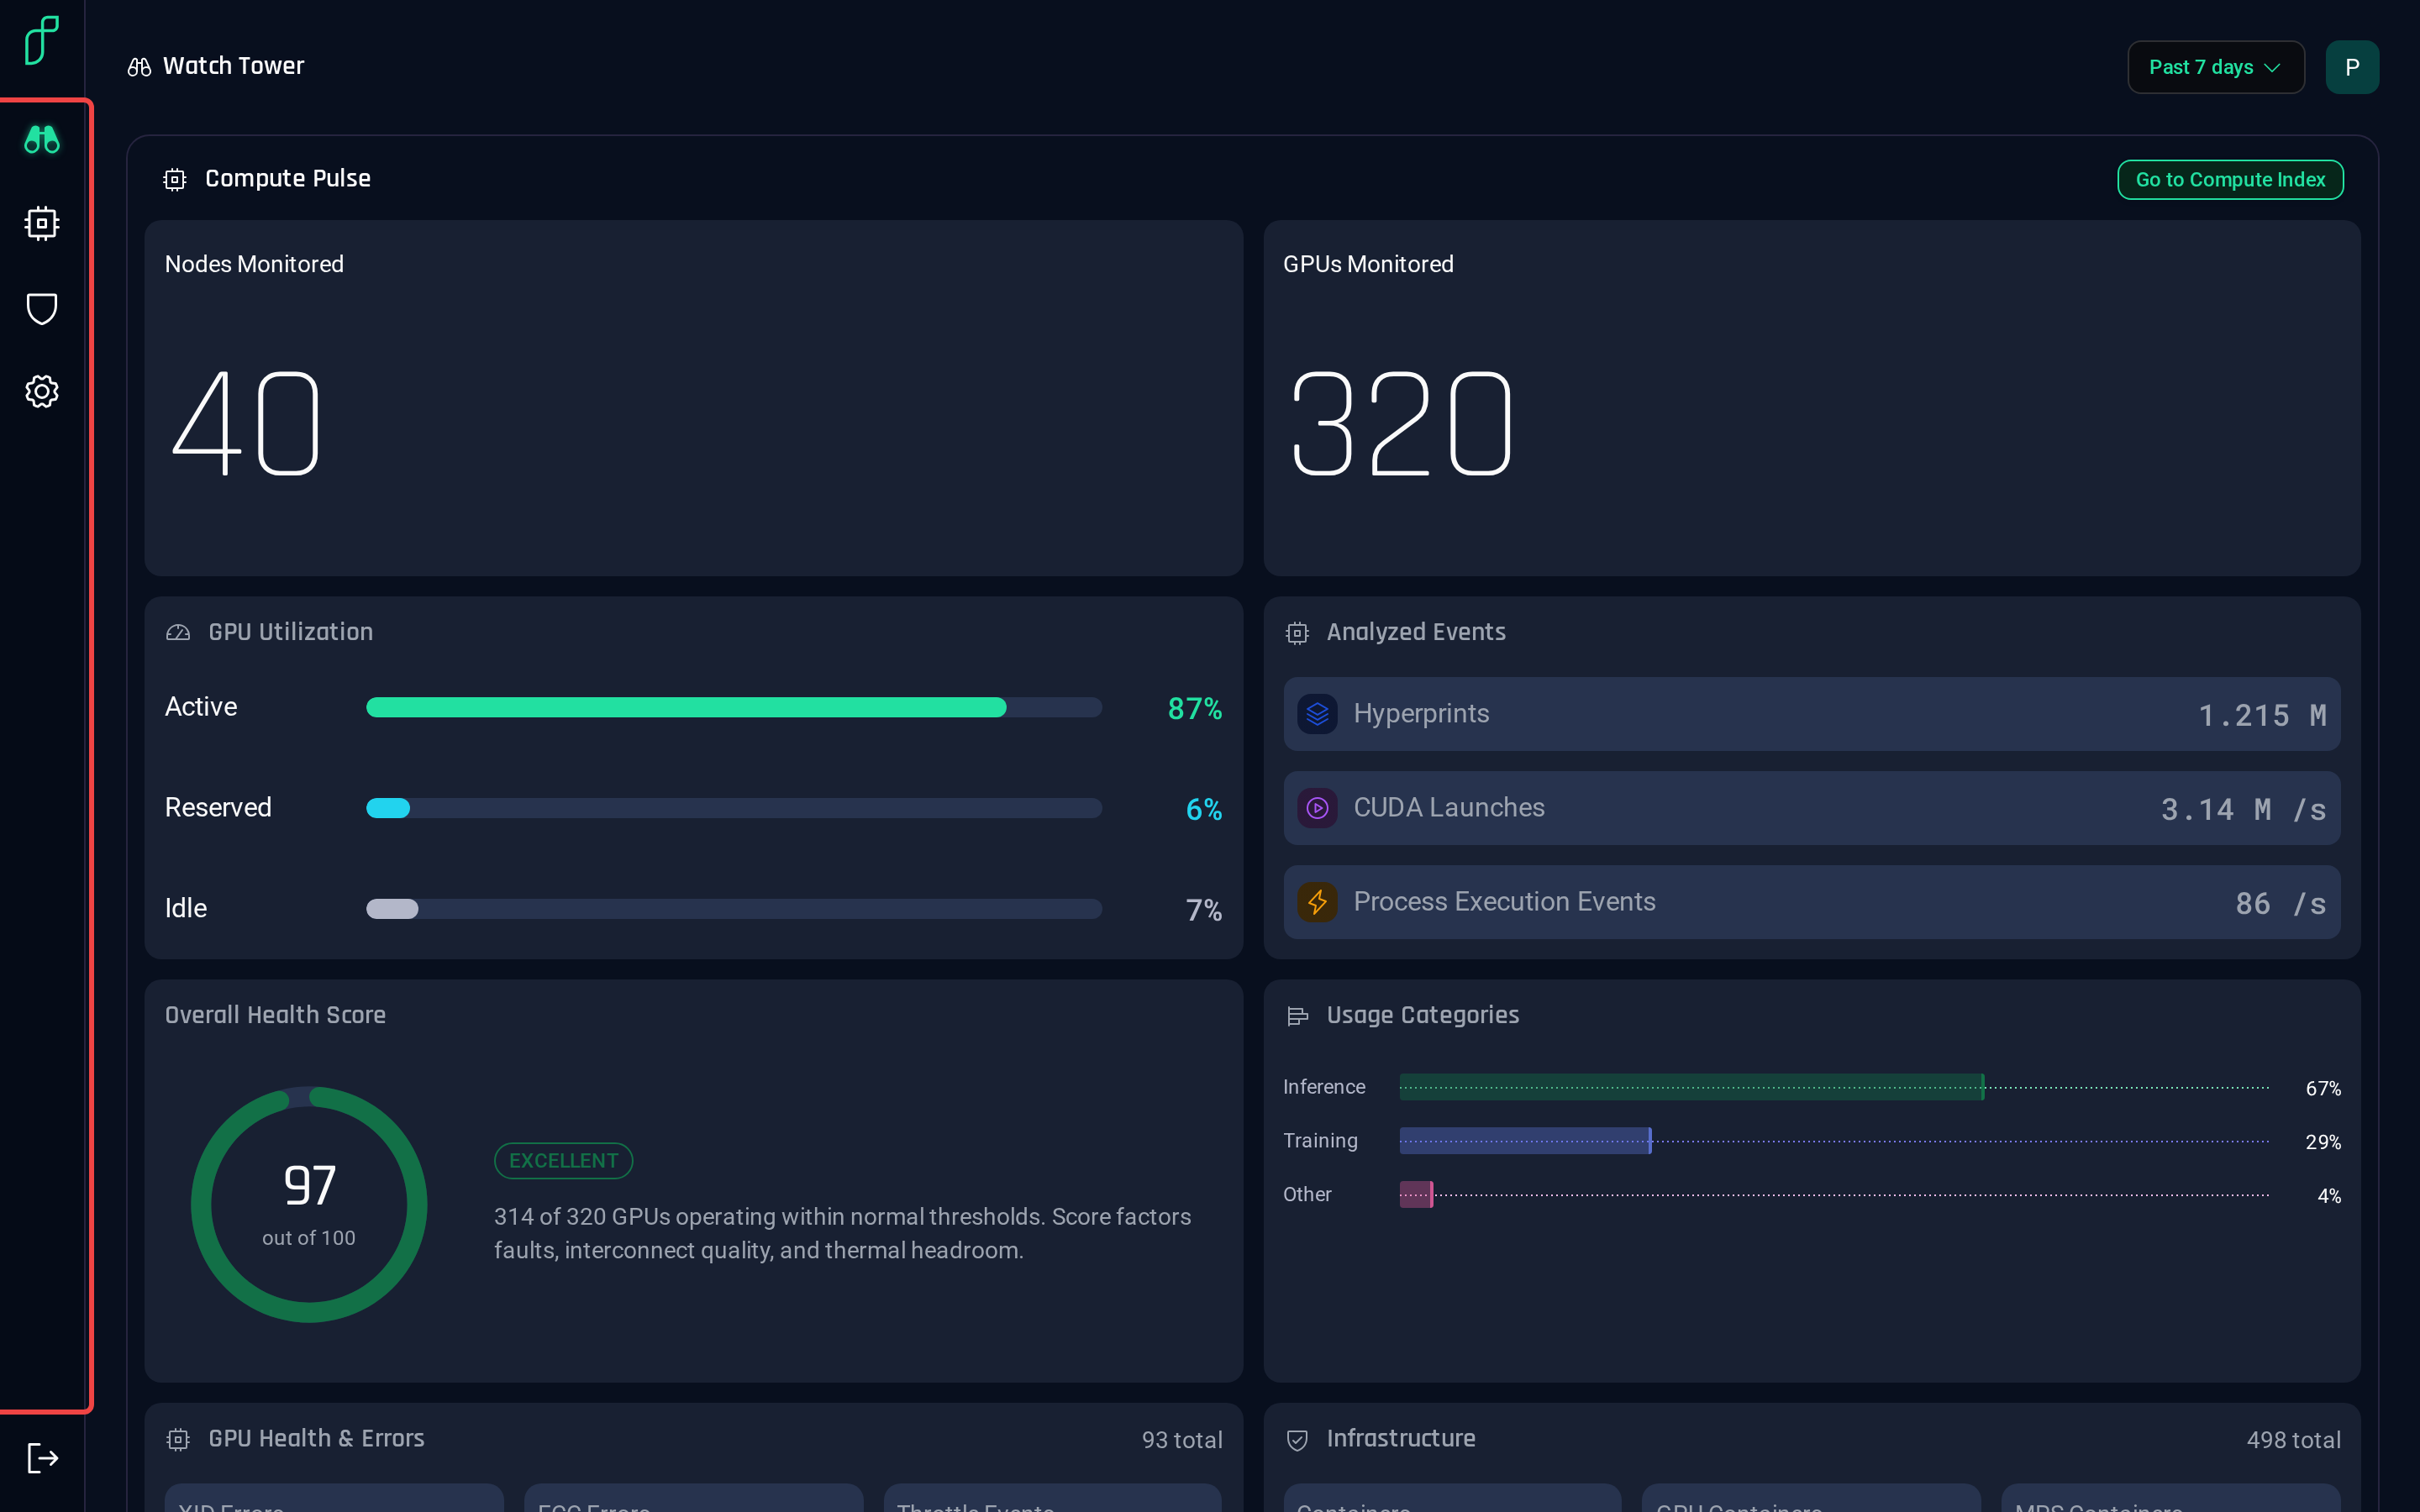The image size is (2420, 1512).
Task: Click the gauge icon next to GPU Utilization
Action: coord(178,632)
